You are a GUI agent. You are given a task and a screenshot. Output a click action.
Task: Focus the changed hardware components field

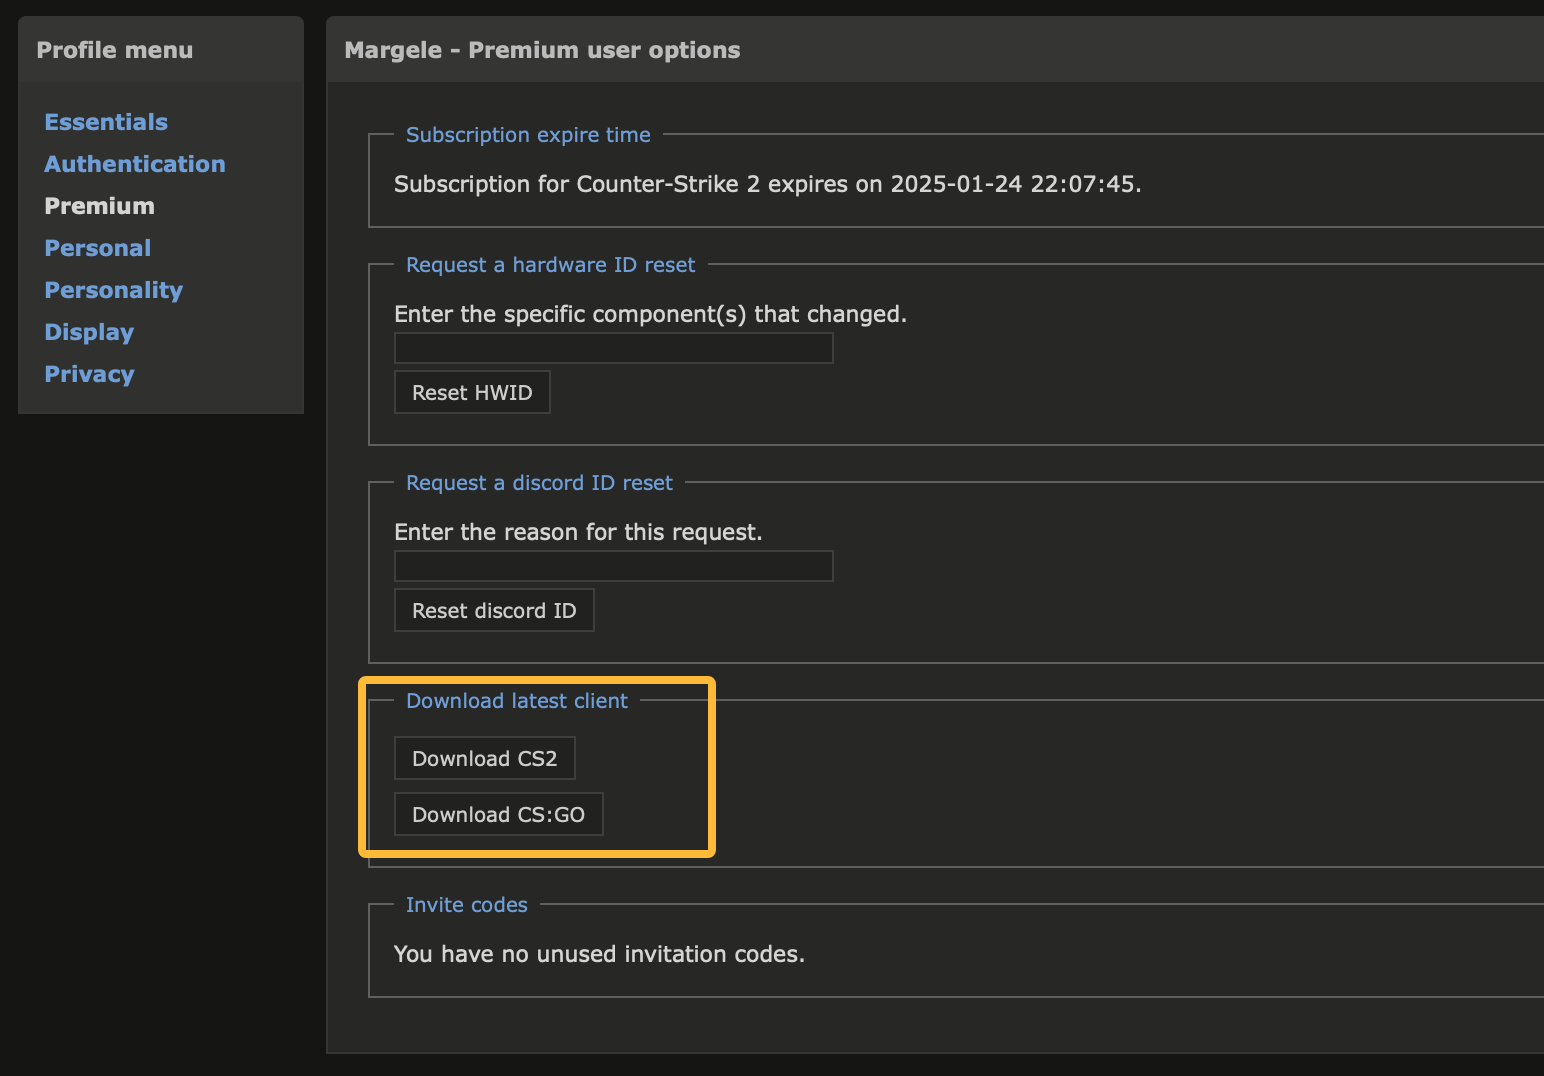tap(613, 349)
